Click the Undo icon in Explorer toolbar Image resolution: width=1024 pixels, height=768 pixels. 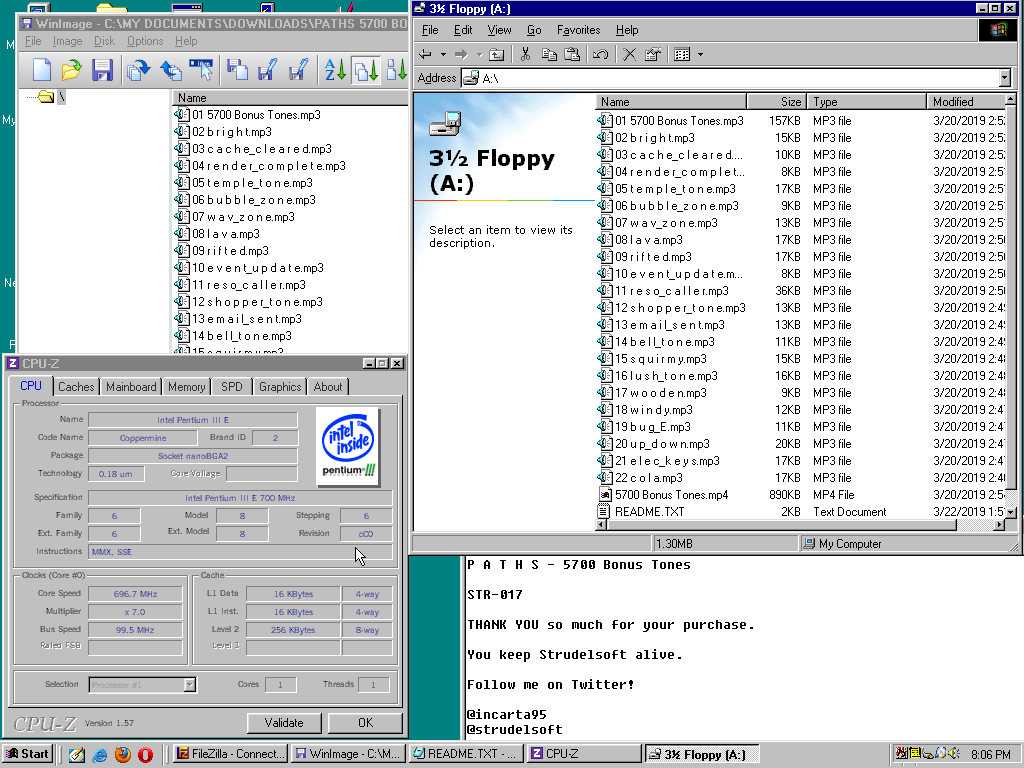tap(600, 54)
